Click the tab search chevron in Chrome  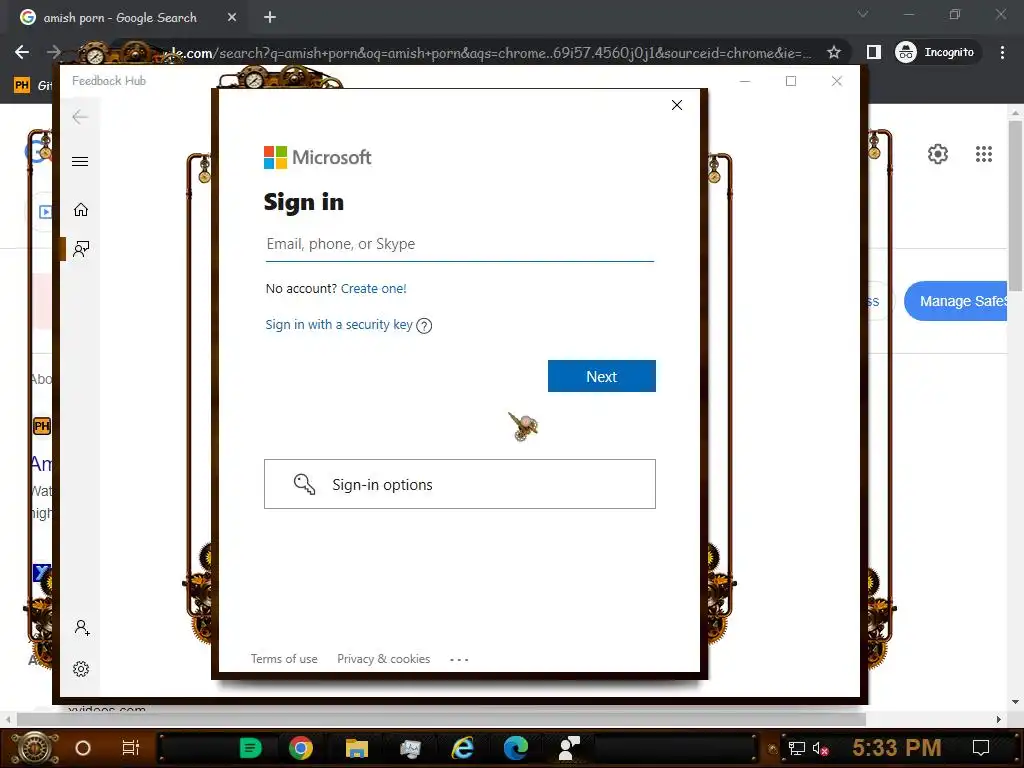pyautogui.click(x=863, y=14)
